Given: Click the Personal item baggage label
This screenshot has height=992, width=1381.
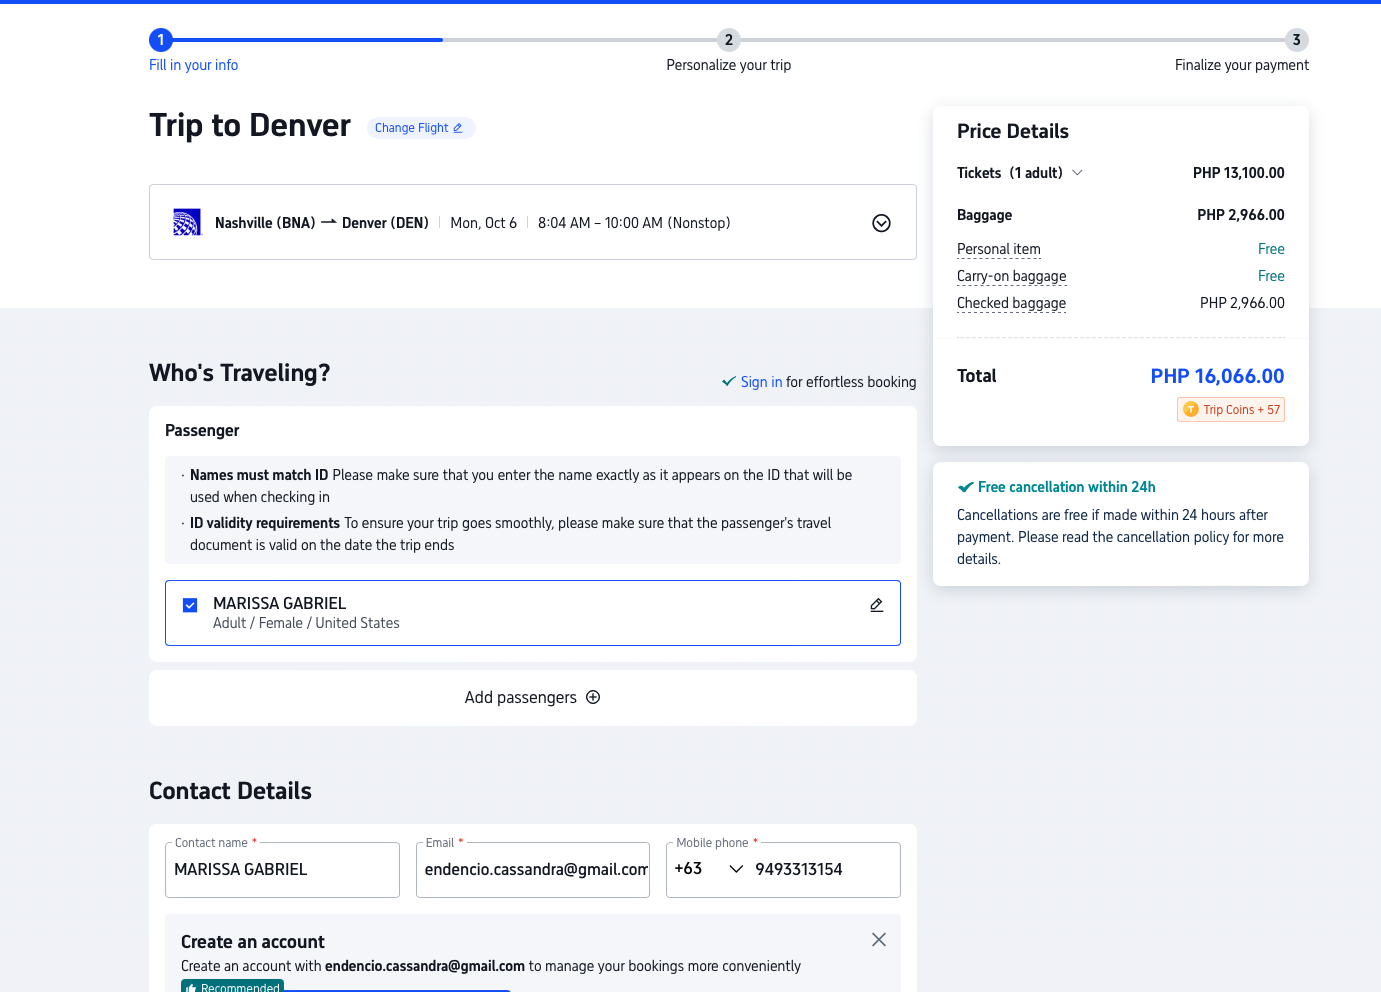Looking at the screenshot, I should 999,249.
